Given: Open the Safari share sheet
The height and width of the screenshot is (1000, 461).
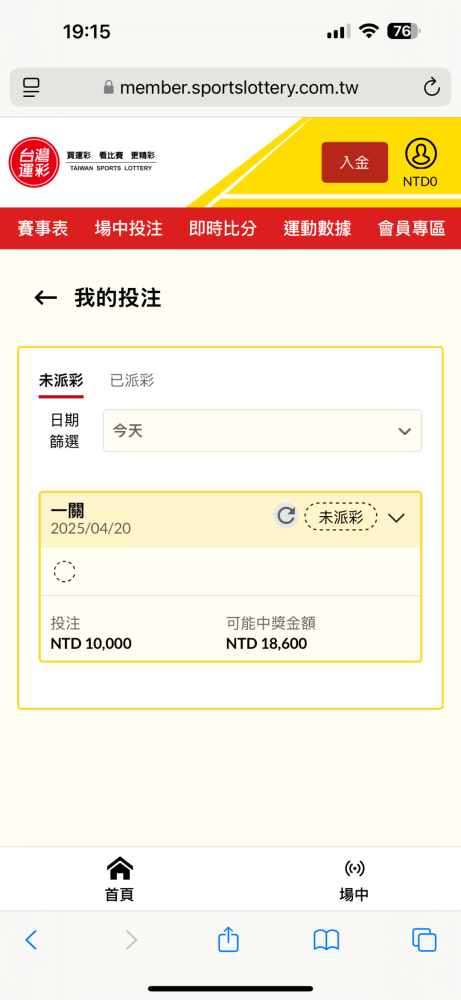Looking at the screenshot, I should click(228, 939).
